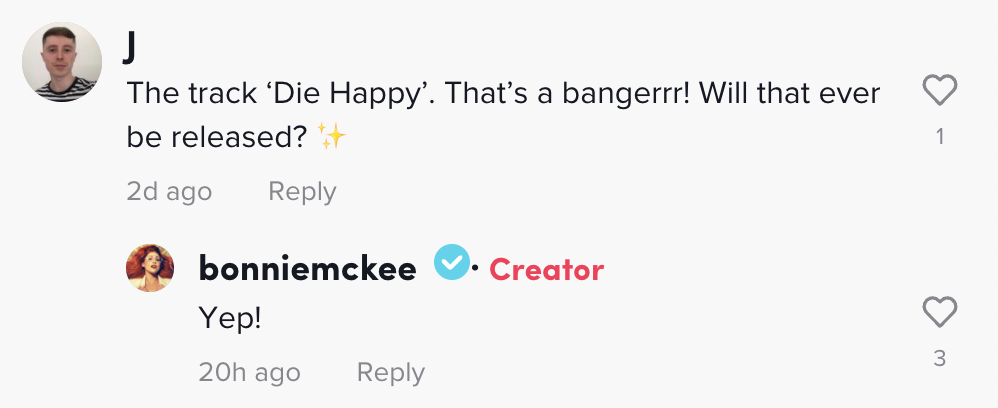Screen dimensions: 998x408
Task: Like J's comment with the heart icon
Action: click(939, 90)
